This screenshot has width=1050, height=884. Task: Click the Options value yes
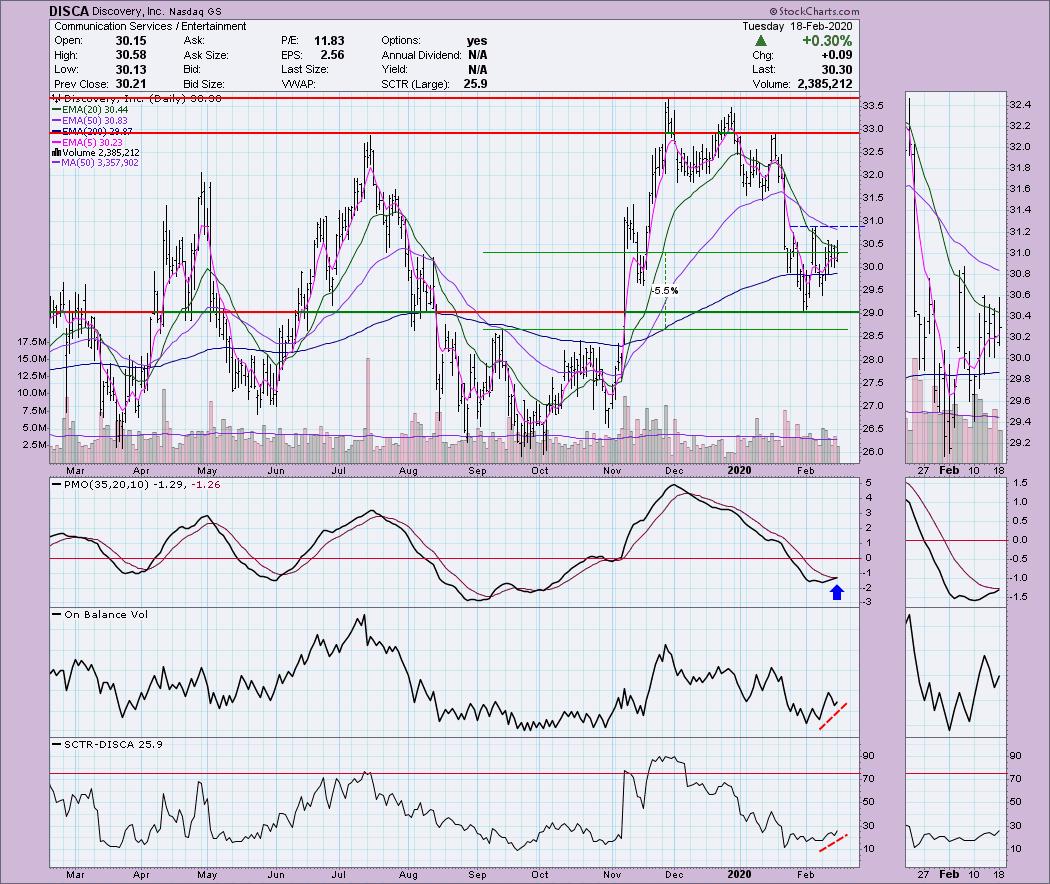pyautogui.click(x=477, y=40)
